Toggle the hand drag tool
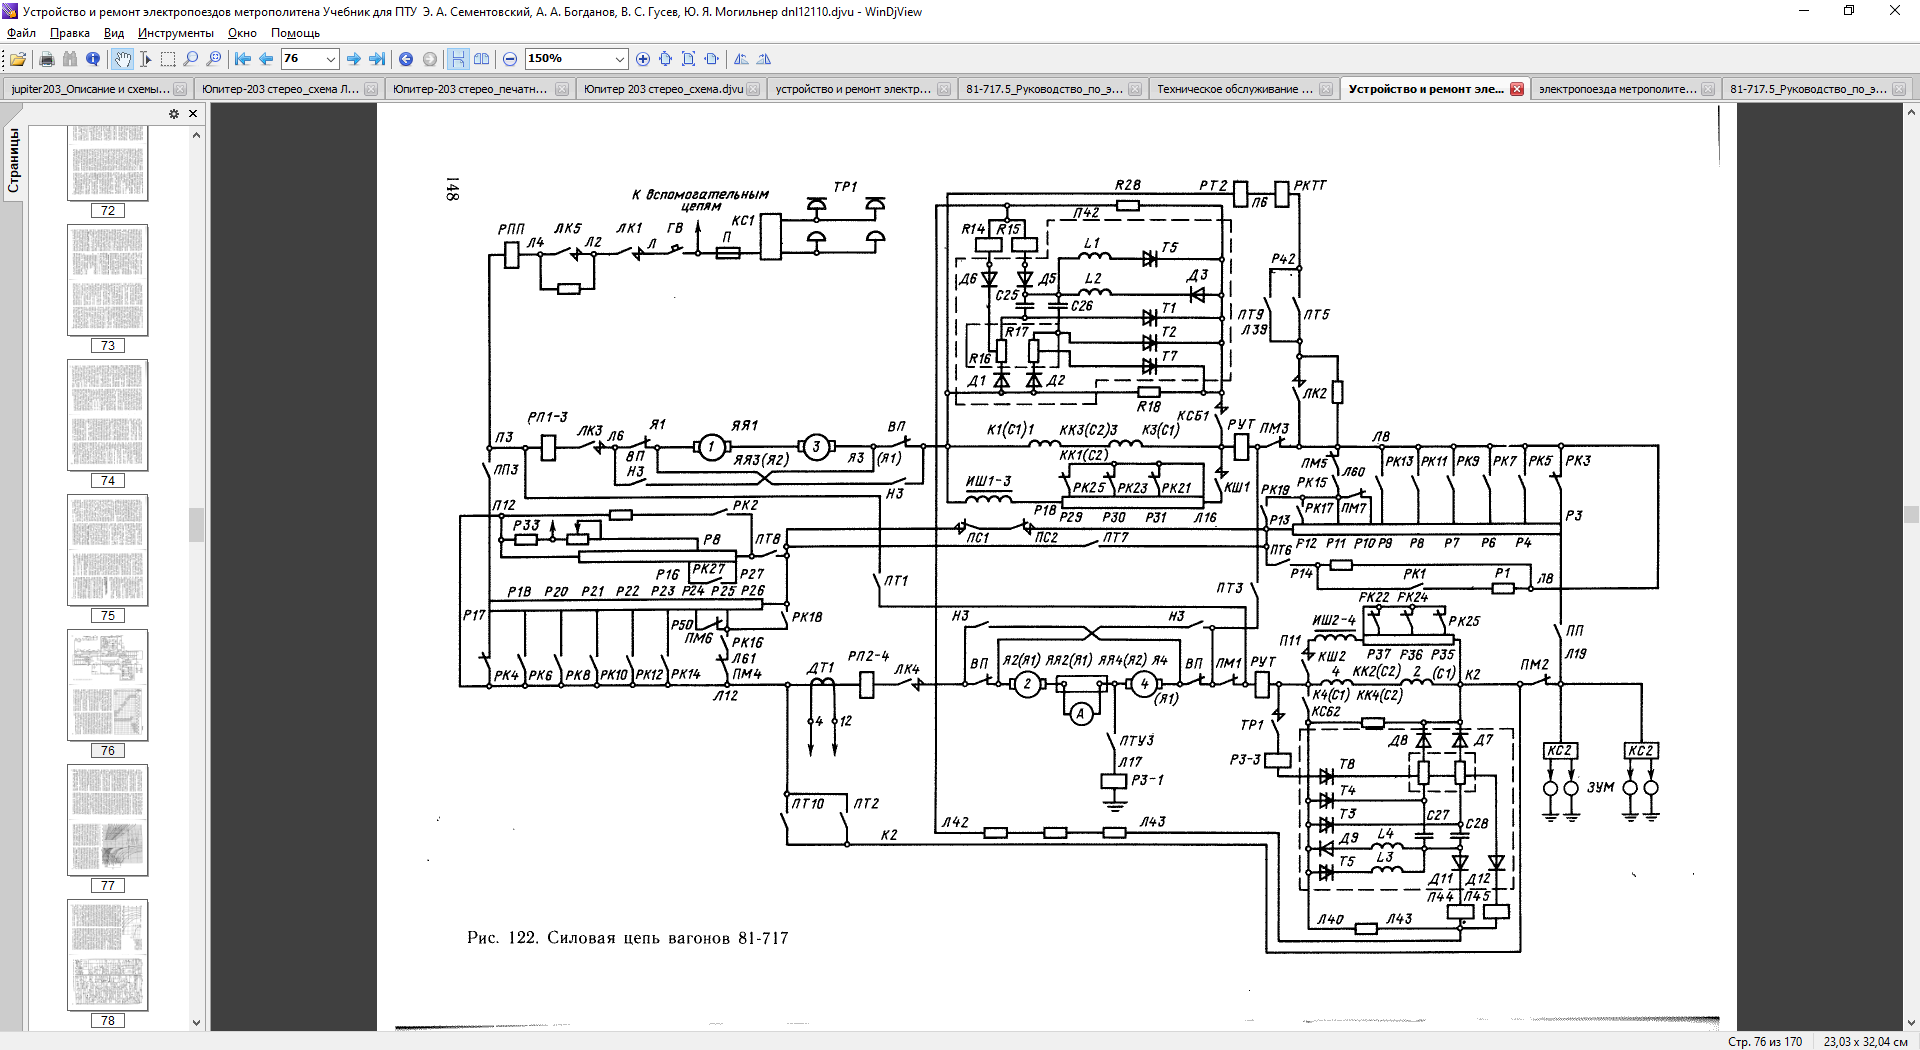This screenshot has height=1050, width=1920. click(122, 59)
